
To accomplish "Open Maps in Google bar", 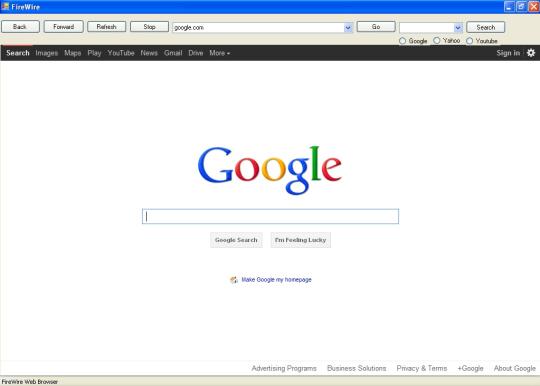I will coord(73,53).
